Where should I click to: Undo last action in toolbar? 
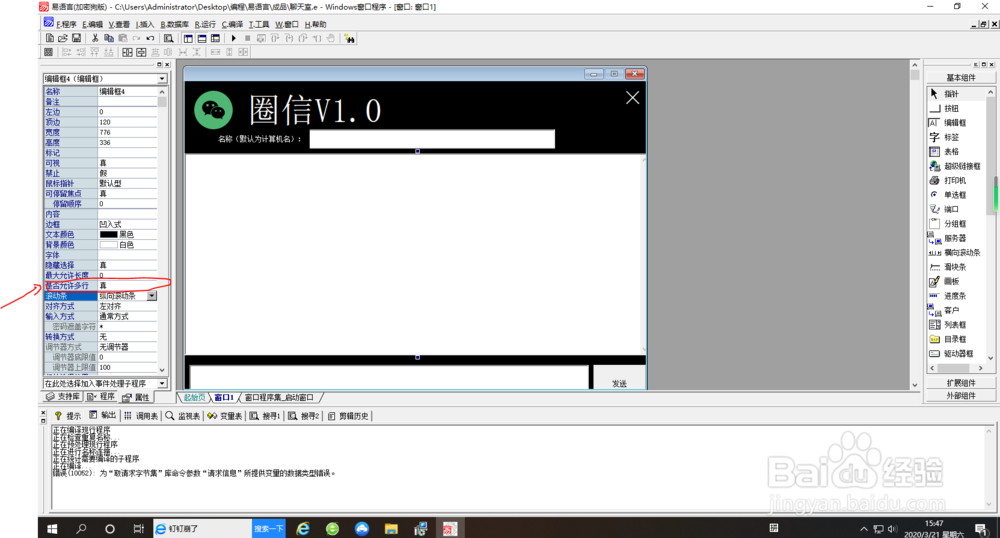pyautogui.click(x=150, y=38)
